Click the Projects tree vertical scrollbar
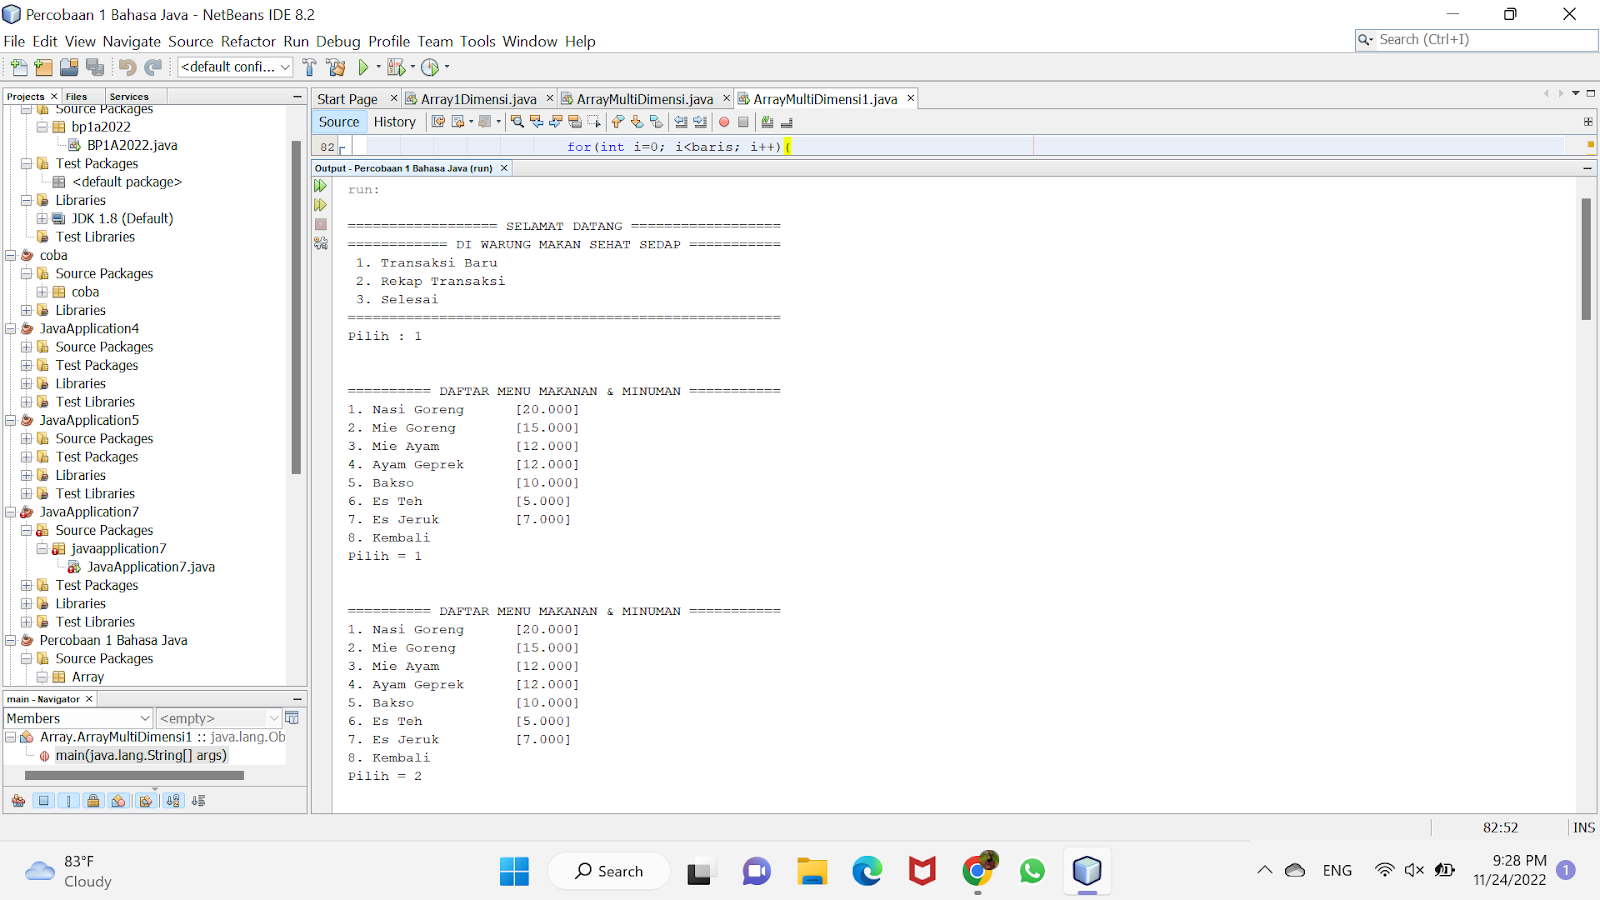The height and width of the screenshot is (900, 1600). (296, 307)
